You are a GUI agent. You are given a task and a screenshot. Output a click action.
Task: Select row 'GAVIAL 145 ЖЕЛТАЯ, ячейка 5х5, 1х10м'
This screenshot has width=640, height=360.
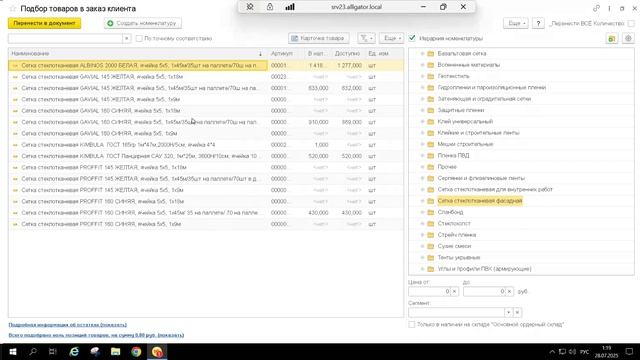206,77
